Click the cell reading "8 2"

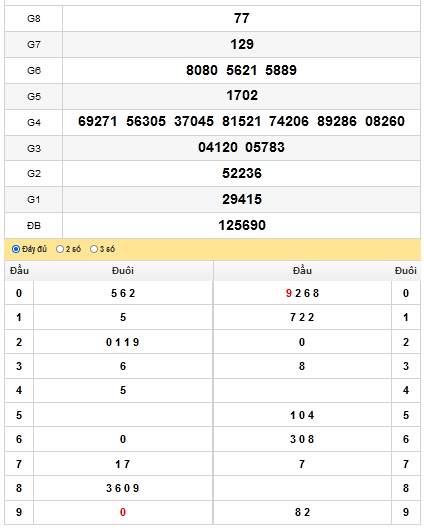[x=302, y=512]
